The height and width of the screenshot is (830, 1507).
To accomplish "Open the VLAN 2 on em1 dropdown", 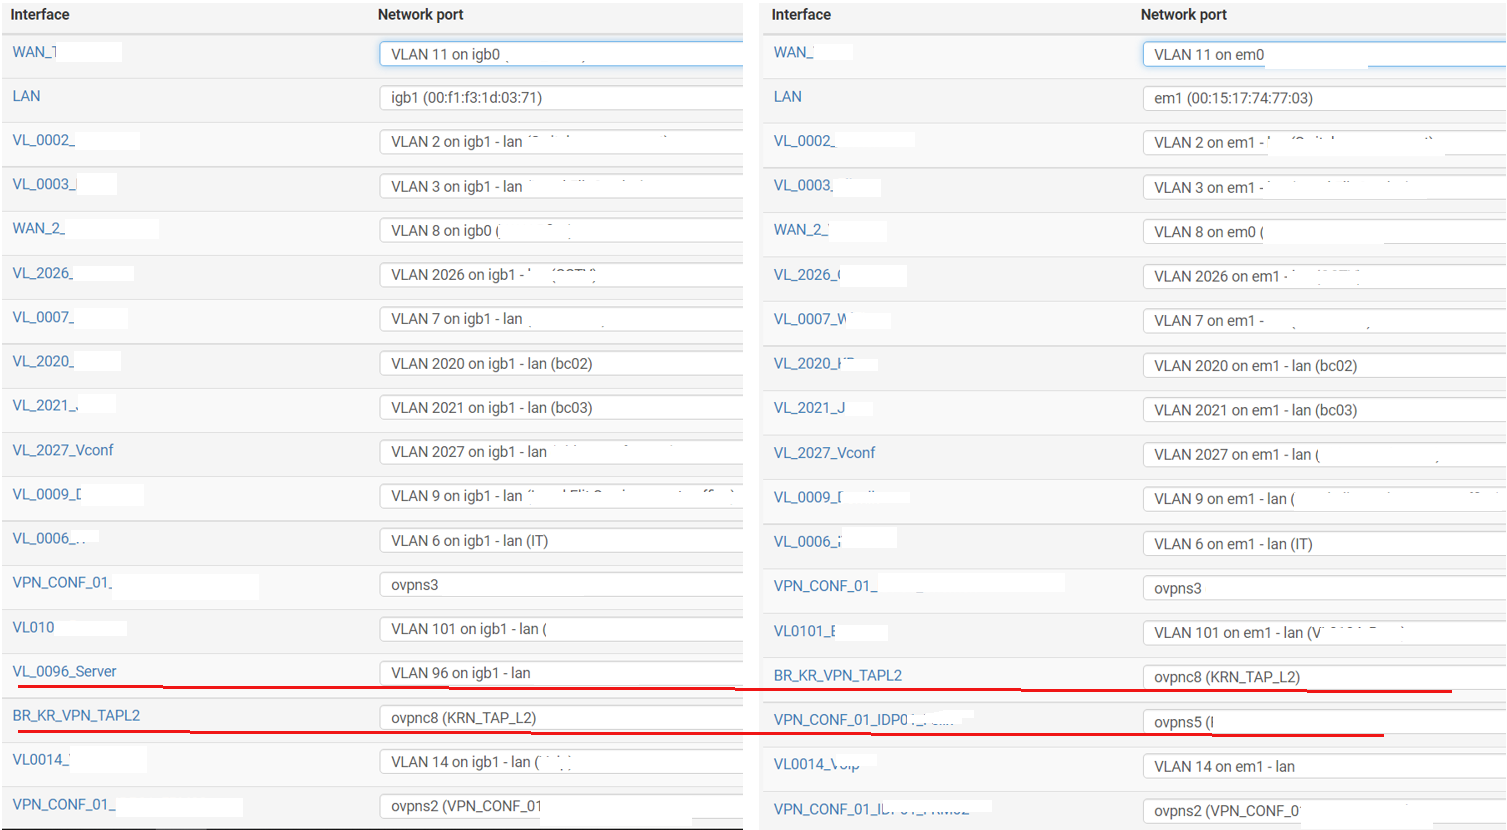I will tap(1324, 142).
